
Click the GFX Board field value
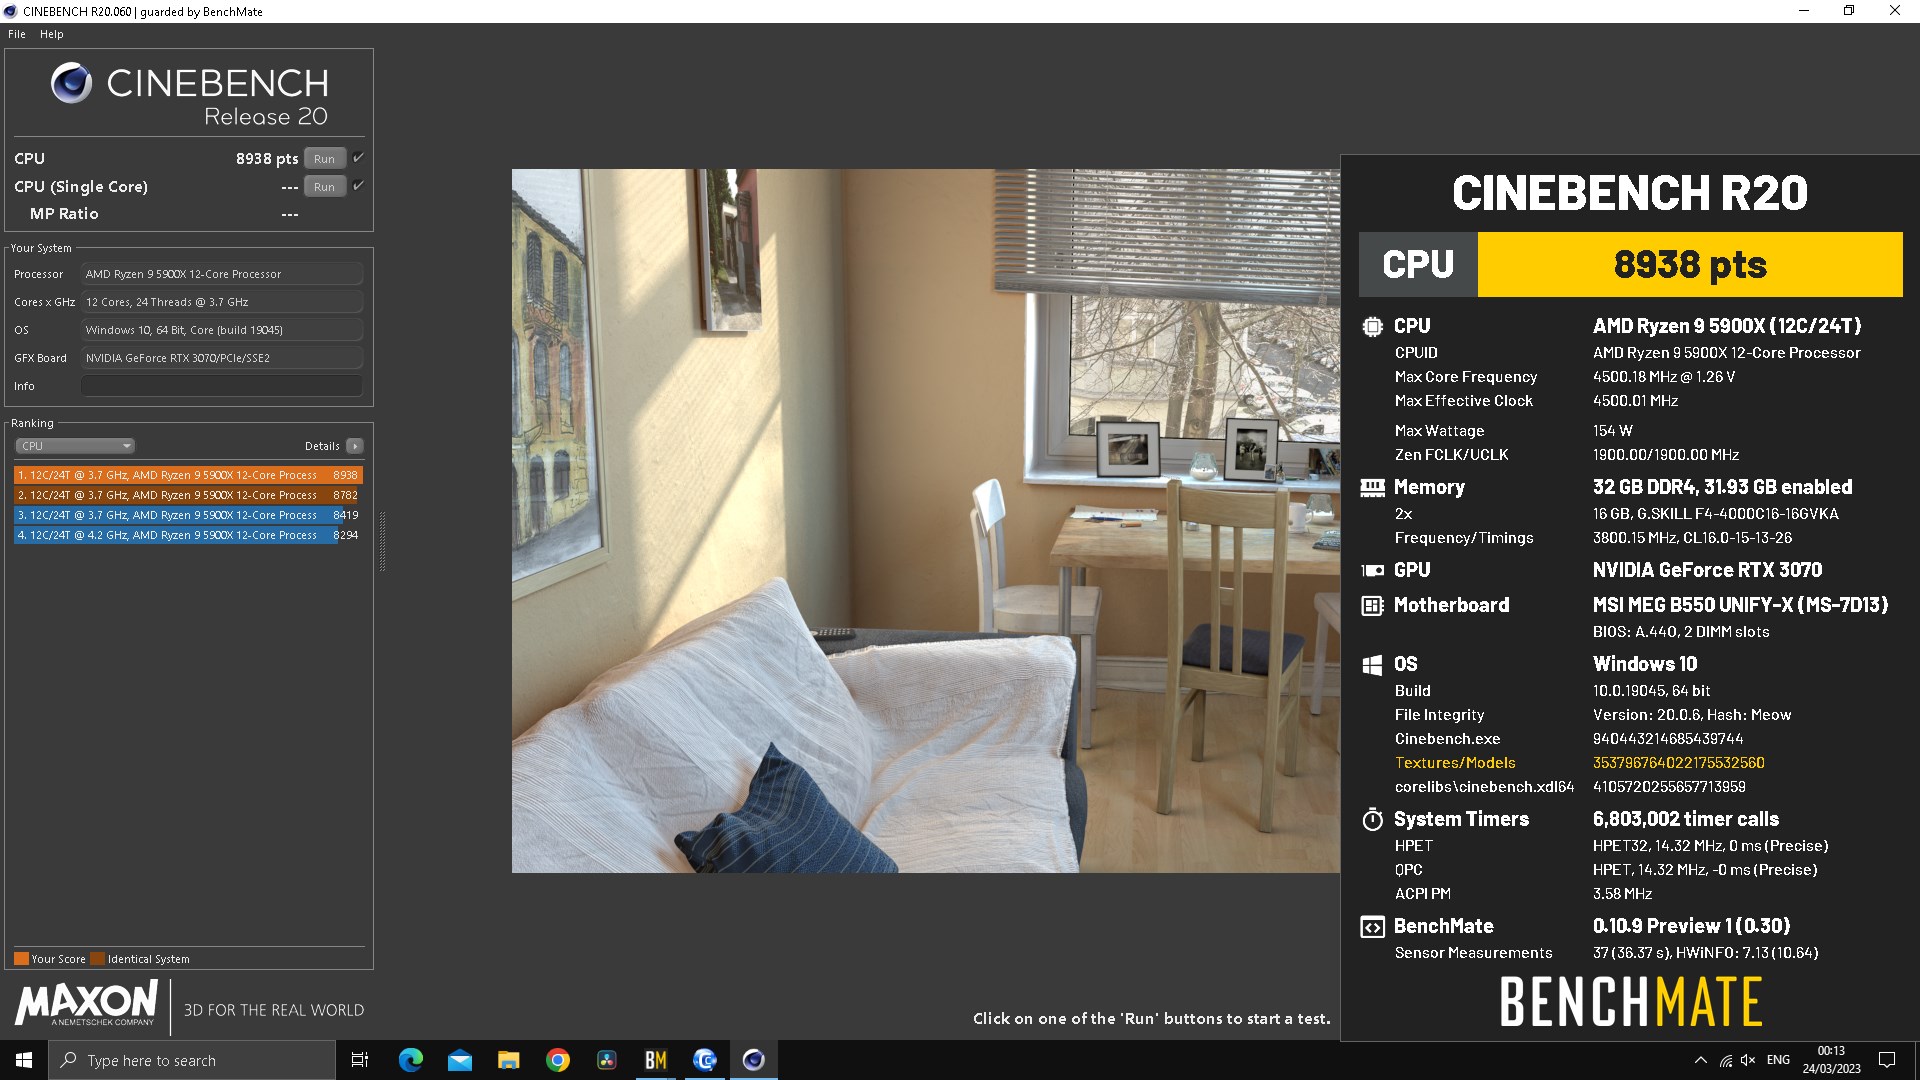222,358
